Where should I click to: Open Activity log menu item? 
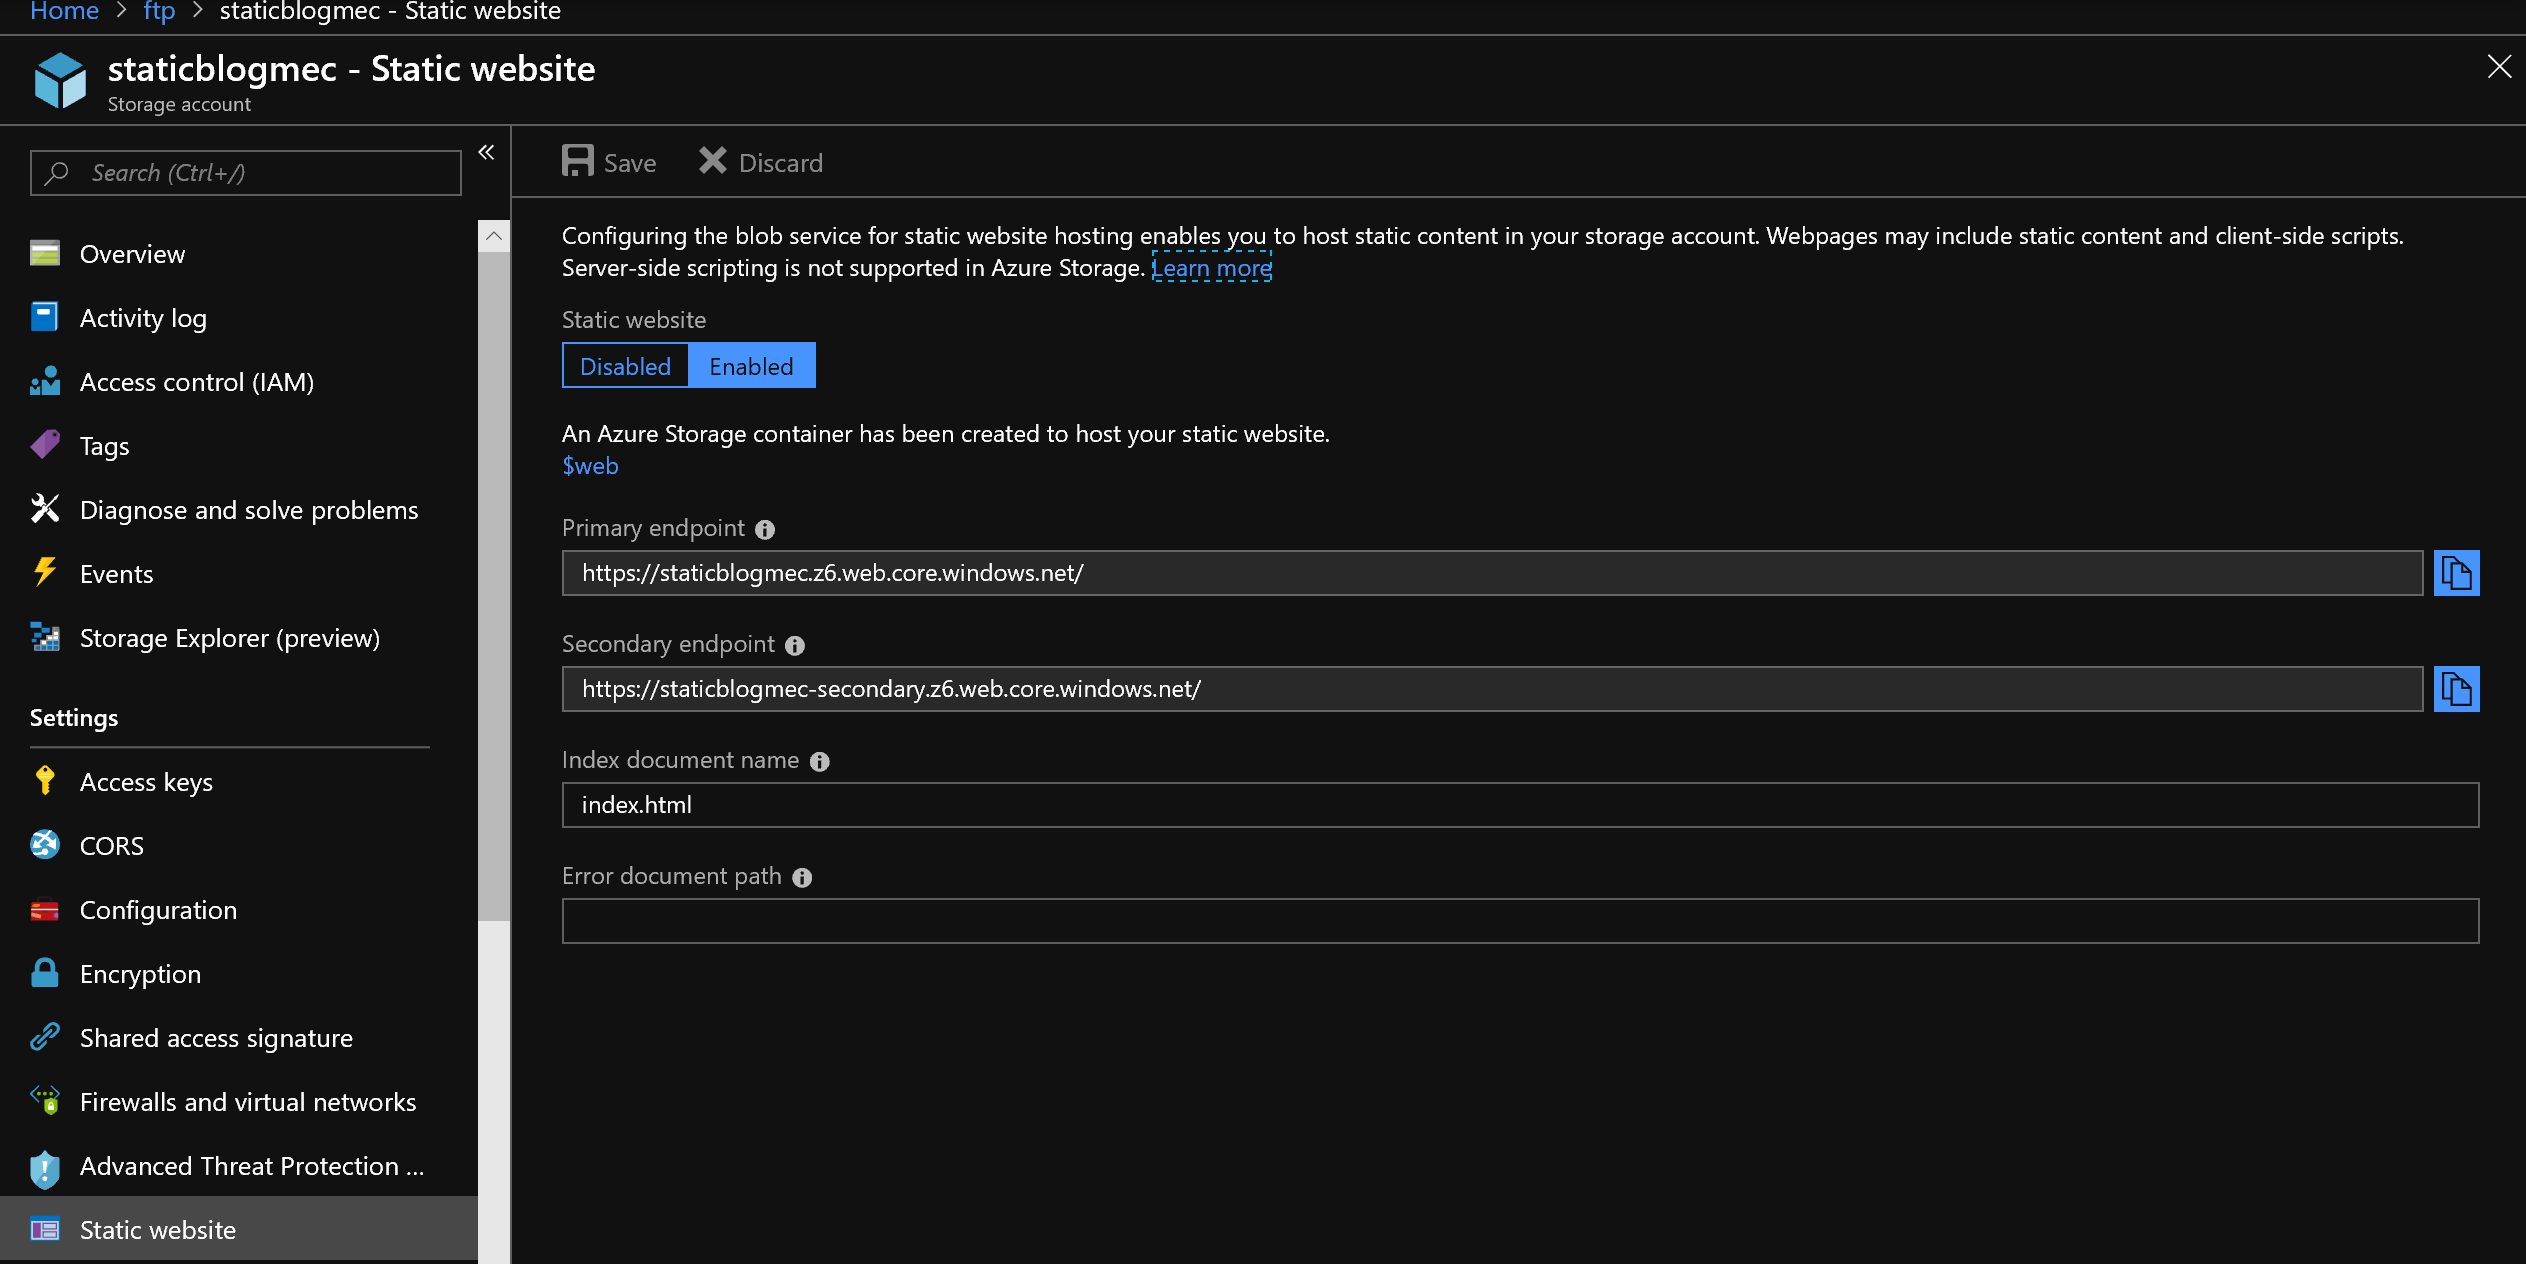[239, 318]
